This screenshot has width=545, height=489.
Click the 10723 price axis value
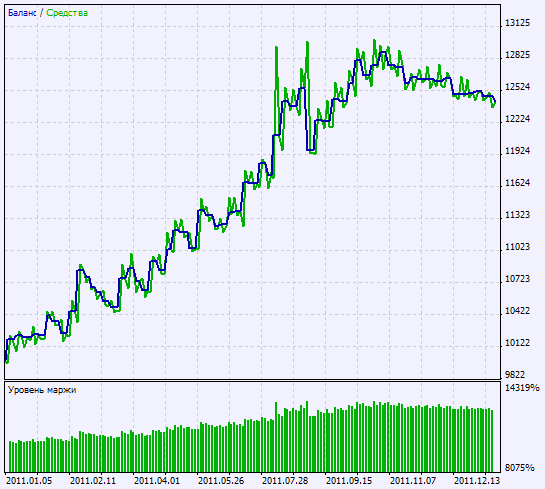(x=518, y=279)
